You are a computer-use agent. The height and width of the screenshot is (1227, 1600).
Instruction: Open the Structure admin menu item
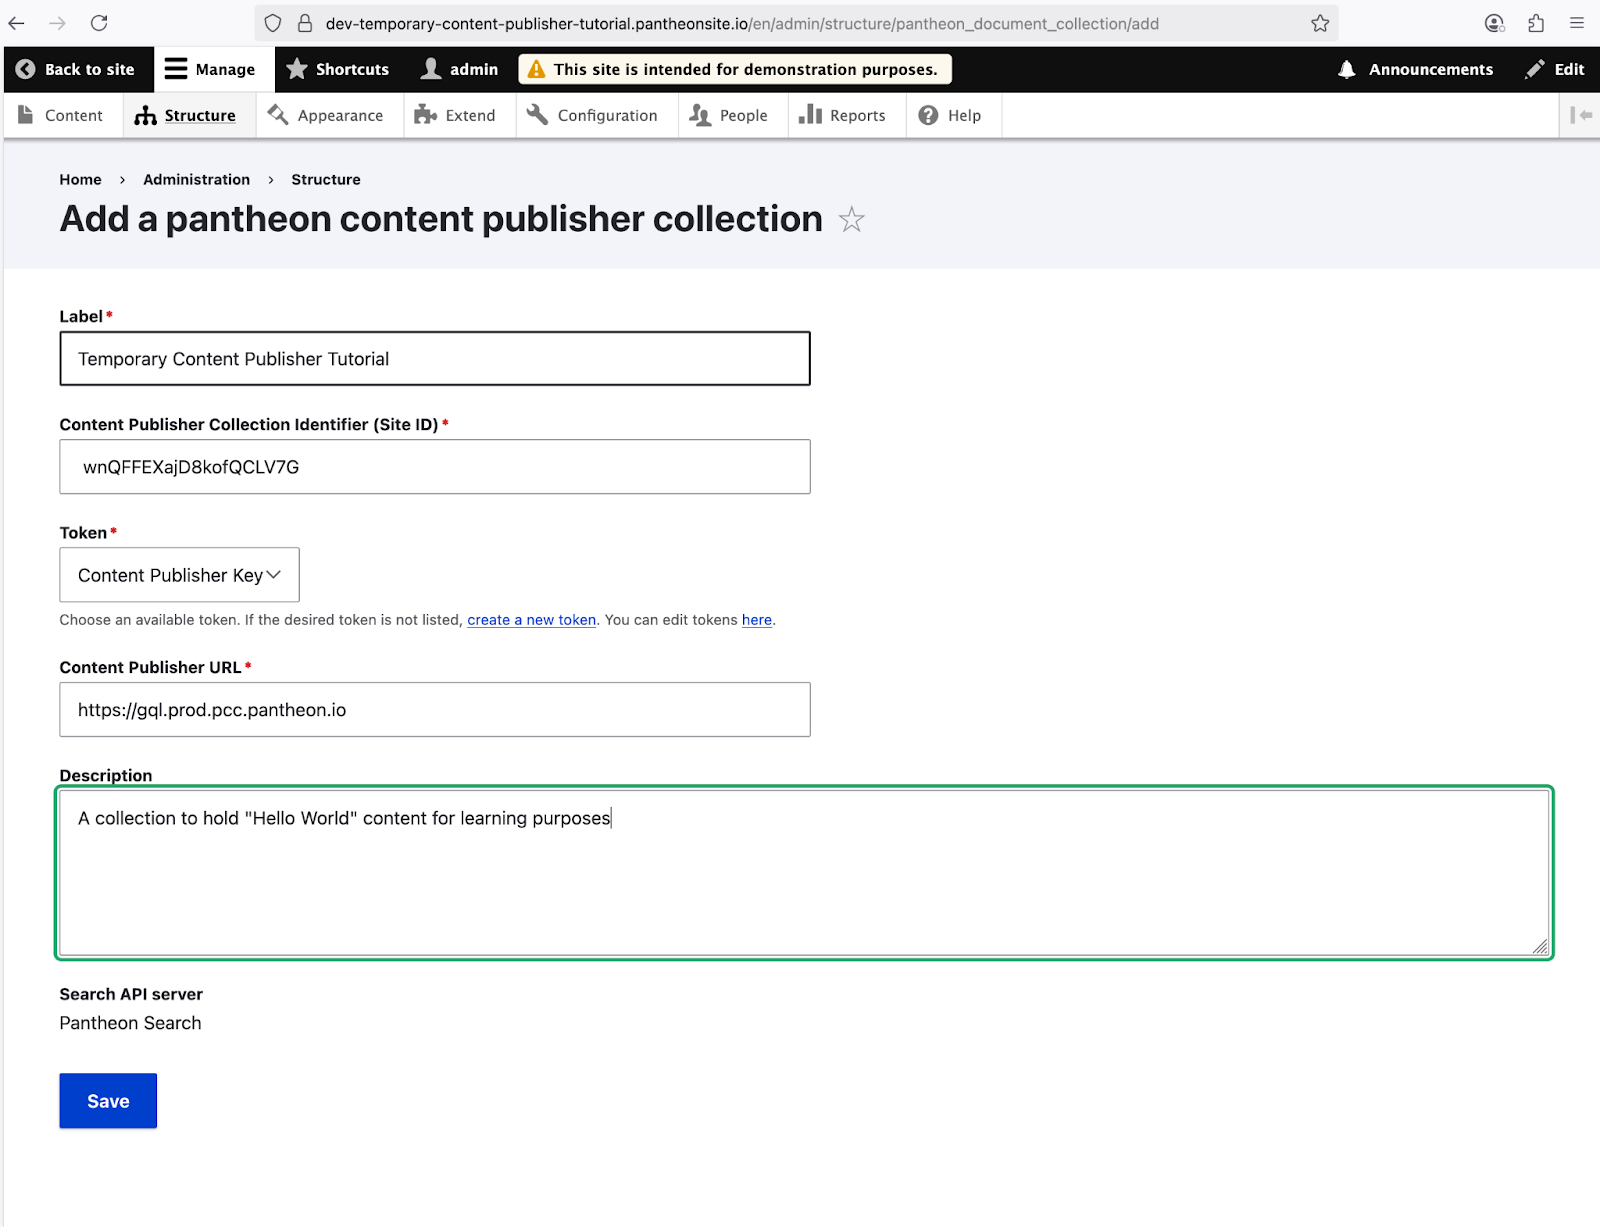(187, 115)
